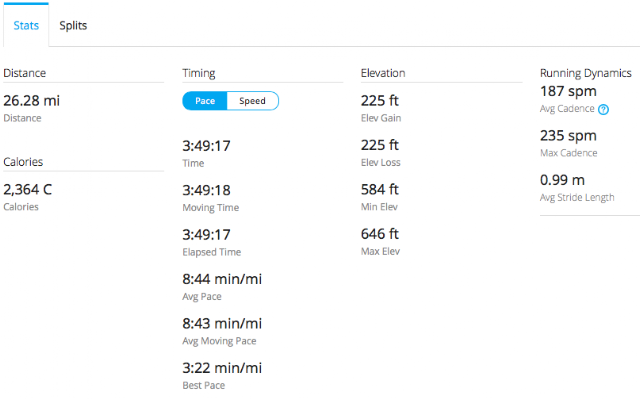Select the Pace toggle option
This screenshot has width=640, height=400.
205,101
